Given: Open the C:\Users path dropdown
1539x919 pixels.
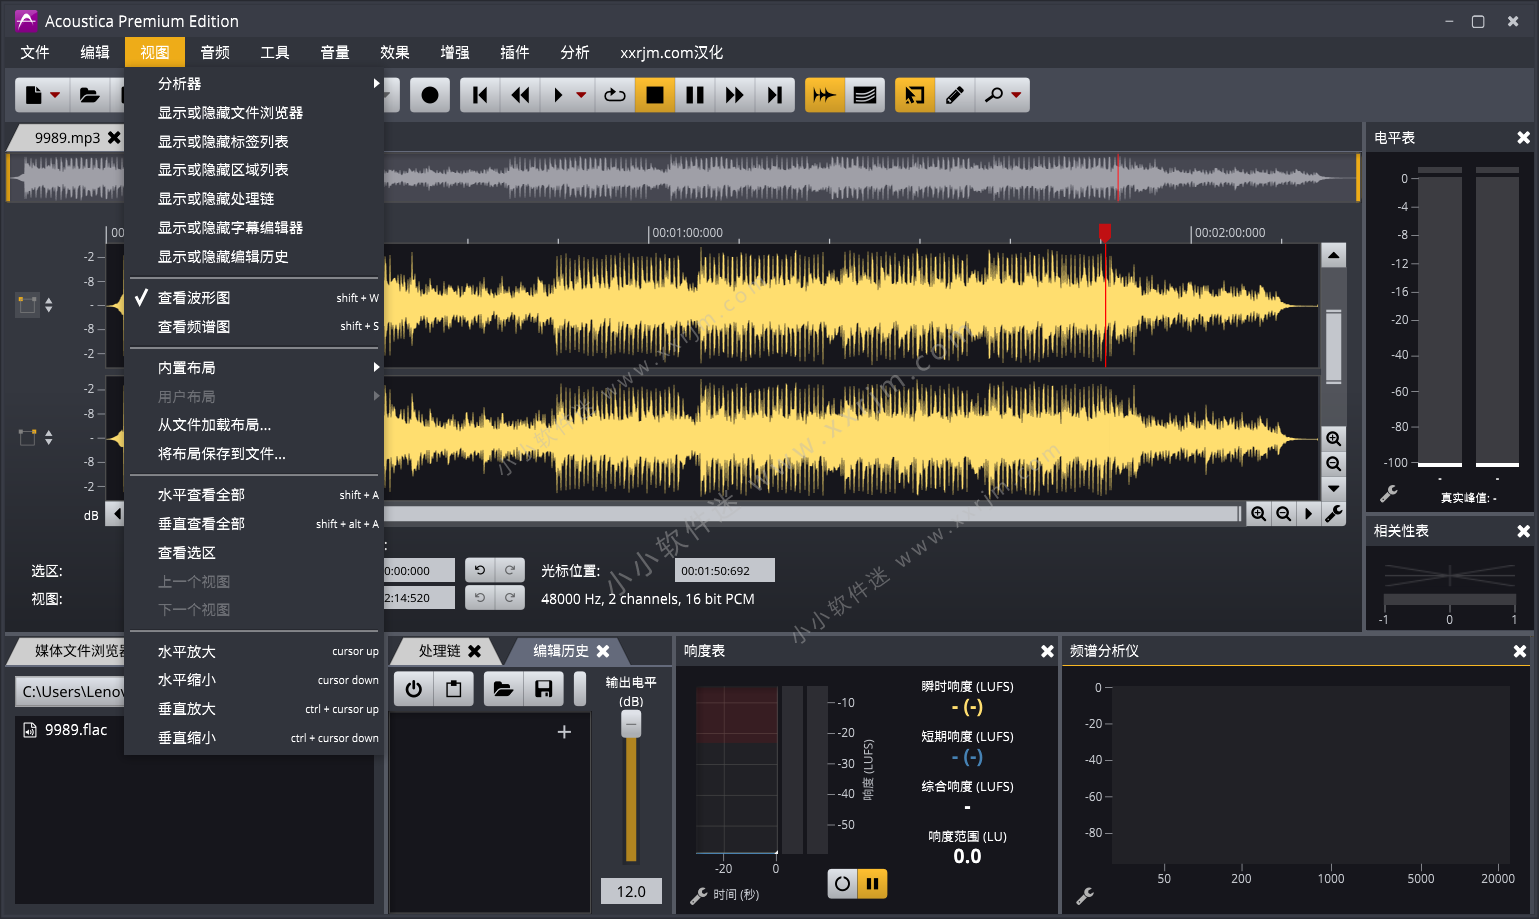Looking at the screenshot, I should [x=70, y=691].
